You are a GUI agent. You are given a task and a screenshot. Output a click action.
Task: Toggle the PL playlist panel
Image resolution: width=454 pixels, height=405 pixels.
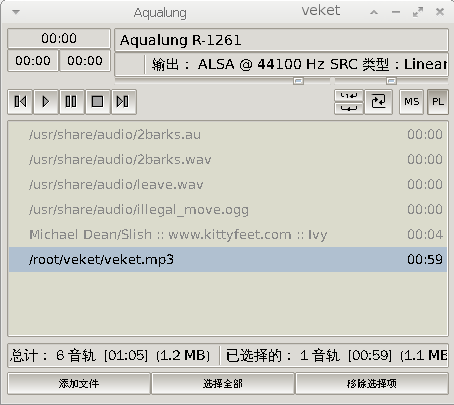(438, 102)
